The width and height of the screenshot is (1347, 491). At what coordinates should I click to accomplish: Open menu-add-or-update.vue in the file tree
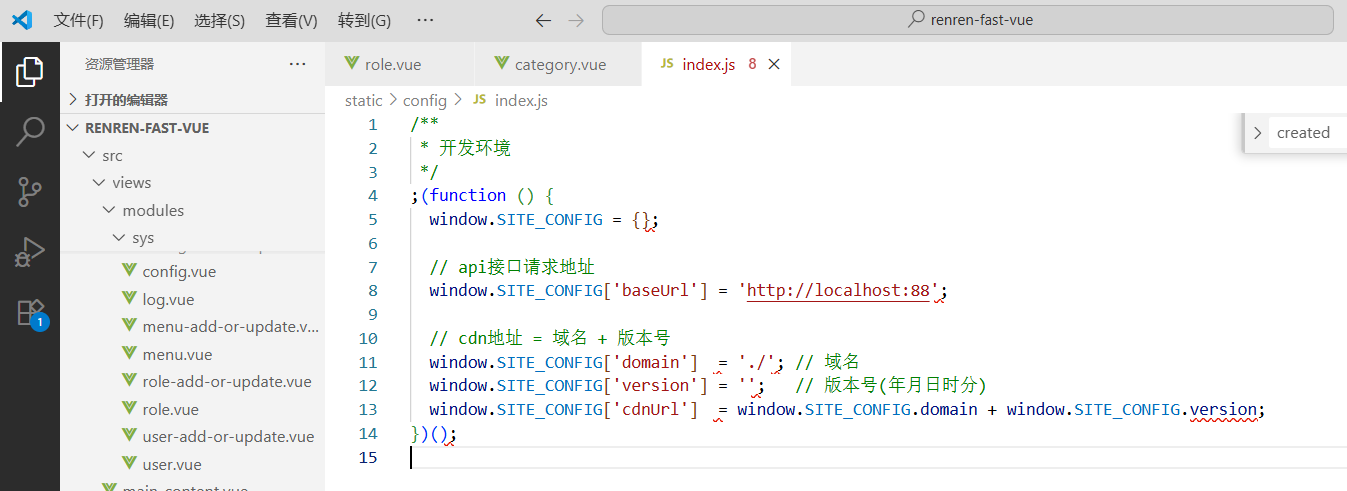pyautogui.click(x=231, y=327)
